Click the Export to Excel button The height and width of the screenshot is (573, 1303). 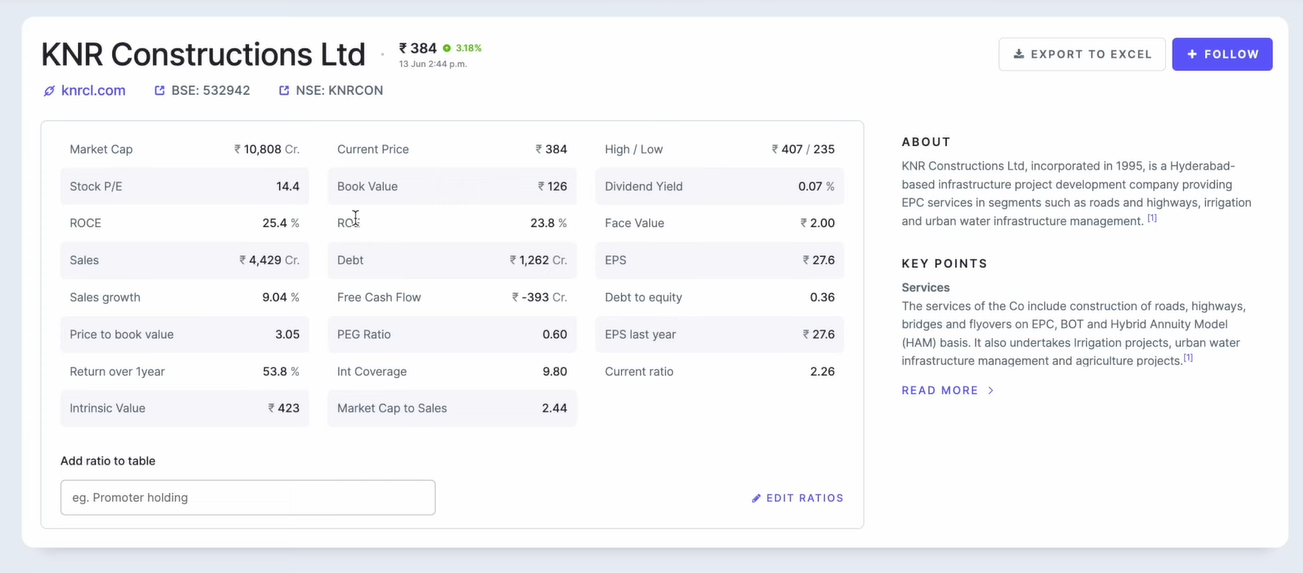[x=1082, y=54]
